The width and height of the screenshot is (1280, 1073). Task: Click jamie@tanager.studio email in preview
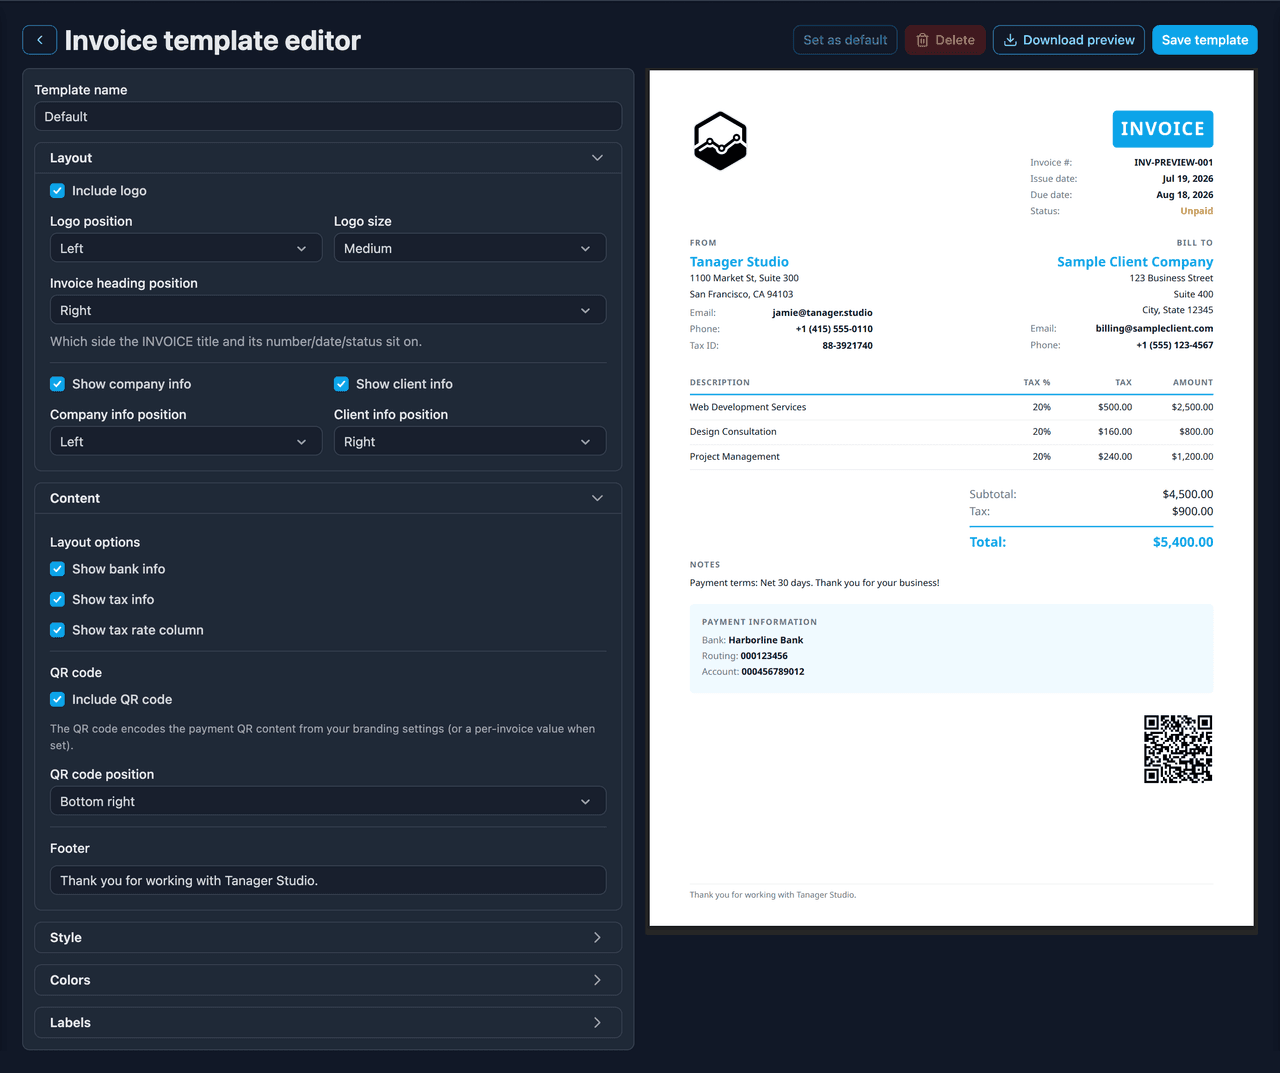coord(822,313)
